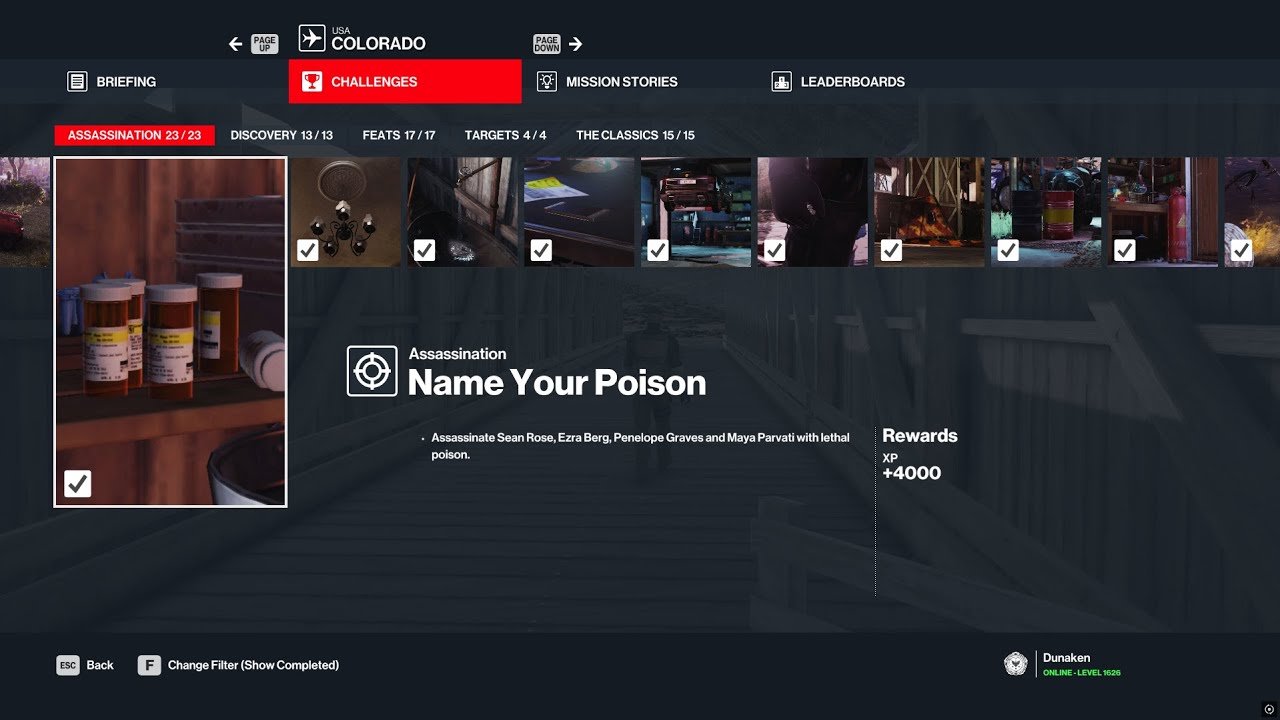Click the assassination crosshair target icon

pos(372,371)
